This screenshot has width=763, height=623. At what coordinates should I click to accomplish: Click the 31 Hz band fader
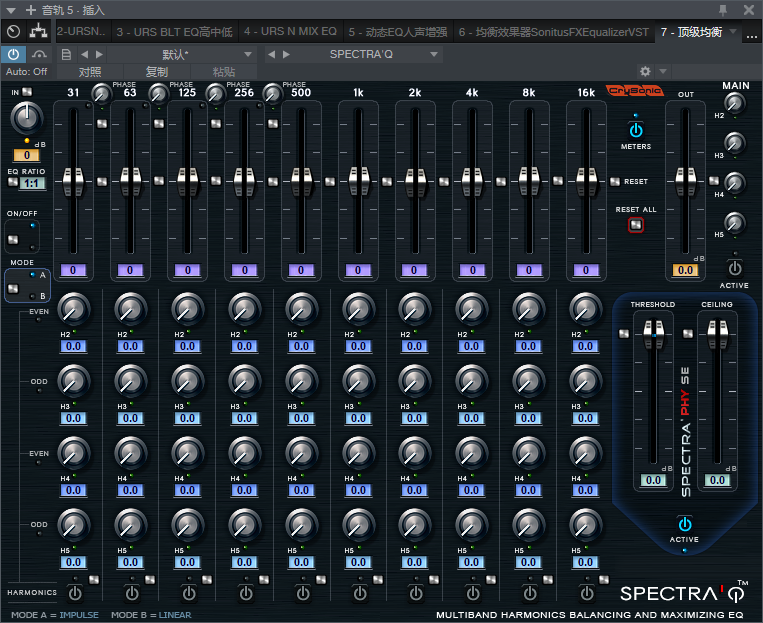pos(73,181)
